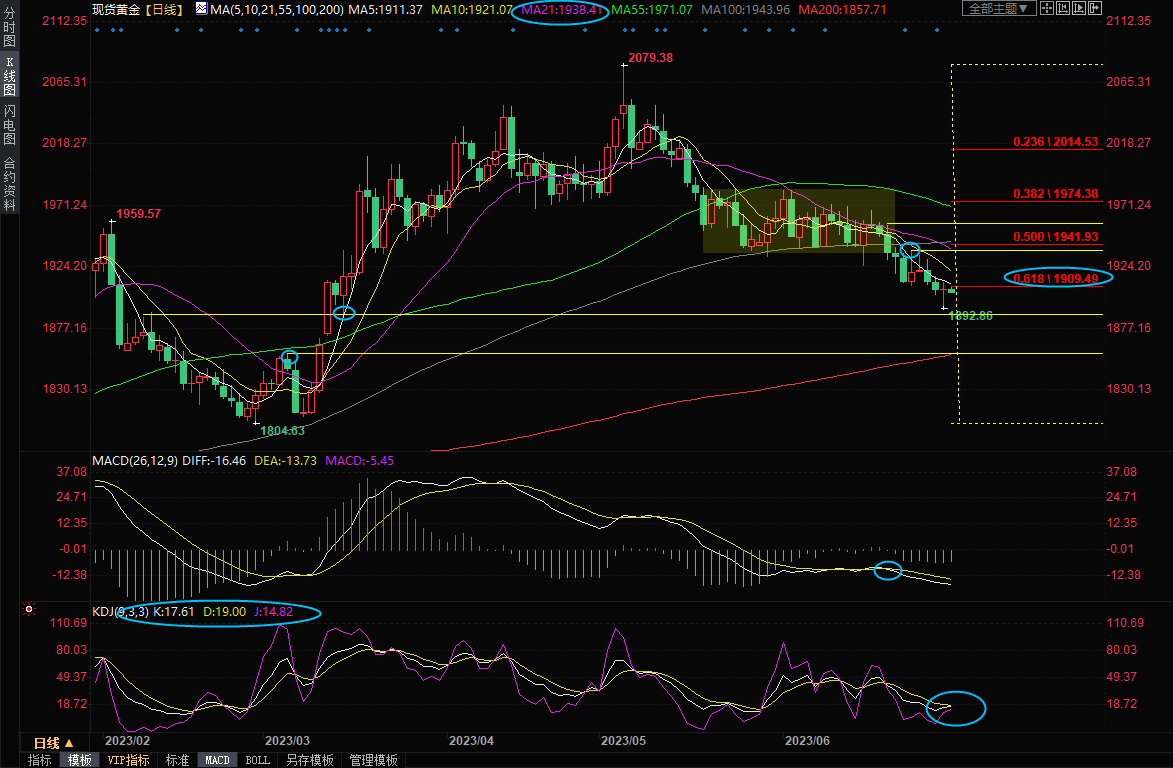
Task: Click the 管理模板 button
Action: [x=373, y=760]
